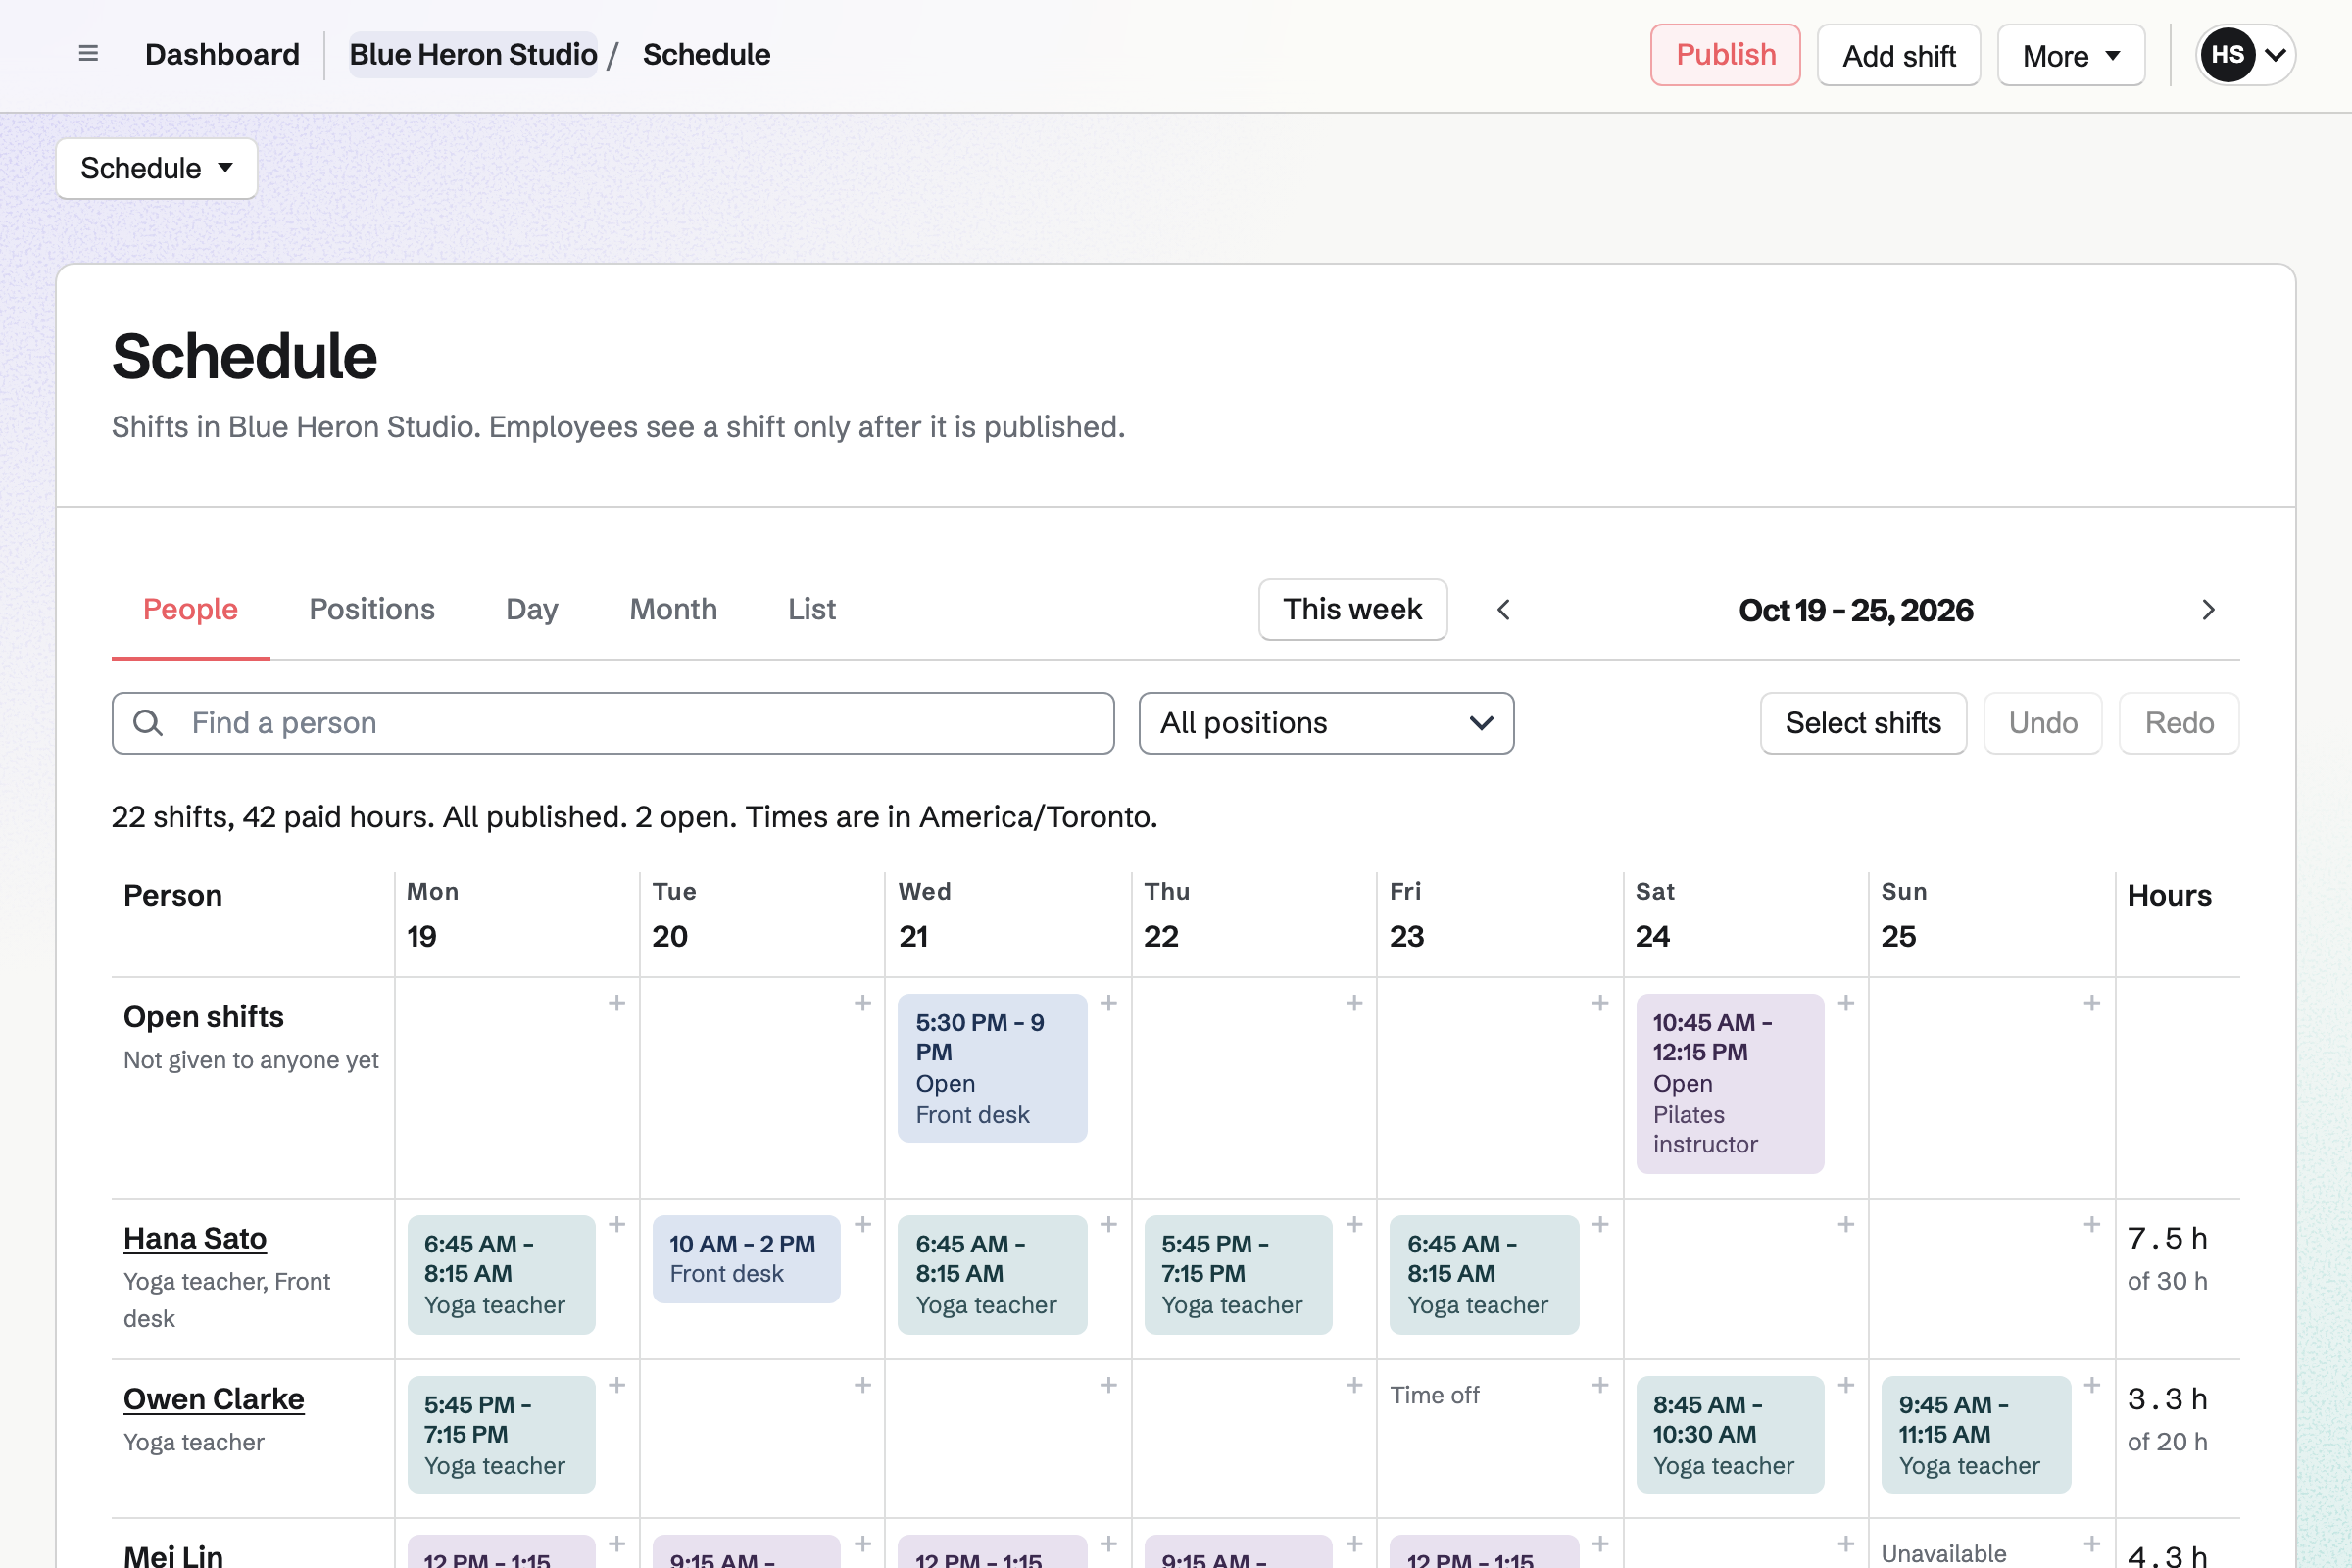Focus the Find a person field

pyautogui.click(x=613, y=723)
